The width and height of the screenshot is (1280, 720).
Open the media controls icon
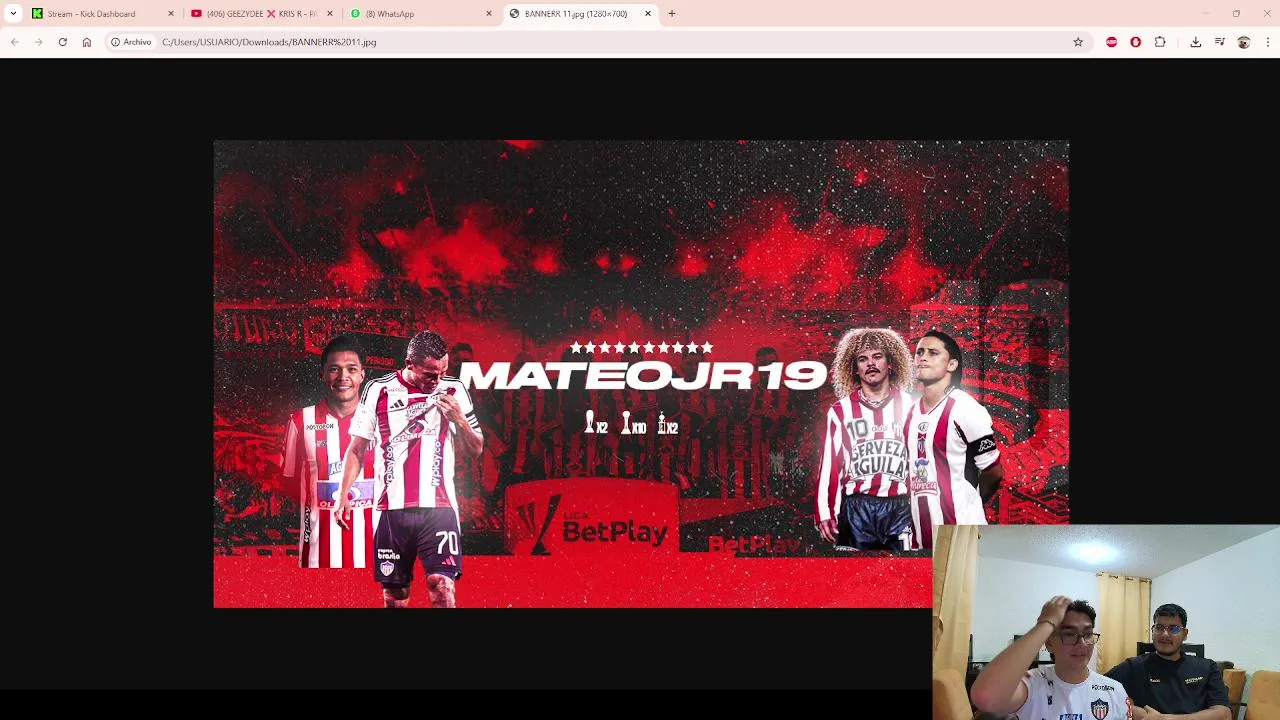click(1220, 42)
